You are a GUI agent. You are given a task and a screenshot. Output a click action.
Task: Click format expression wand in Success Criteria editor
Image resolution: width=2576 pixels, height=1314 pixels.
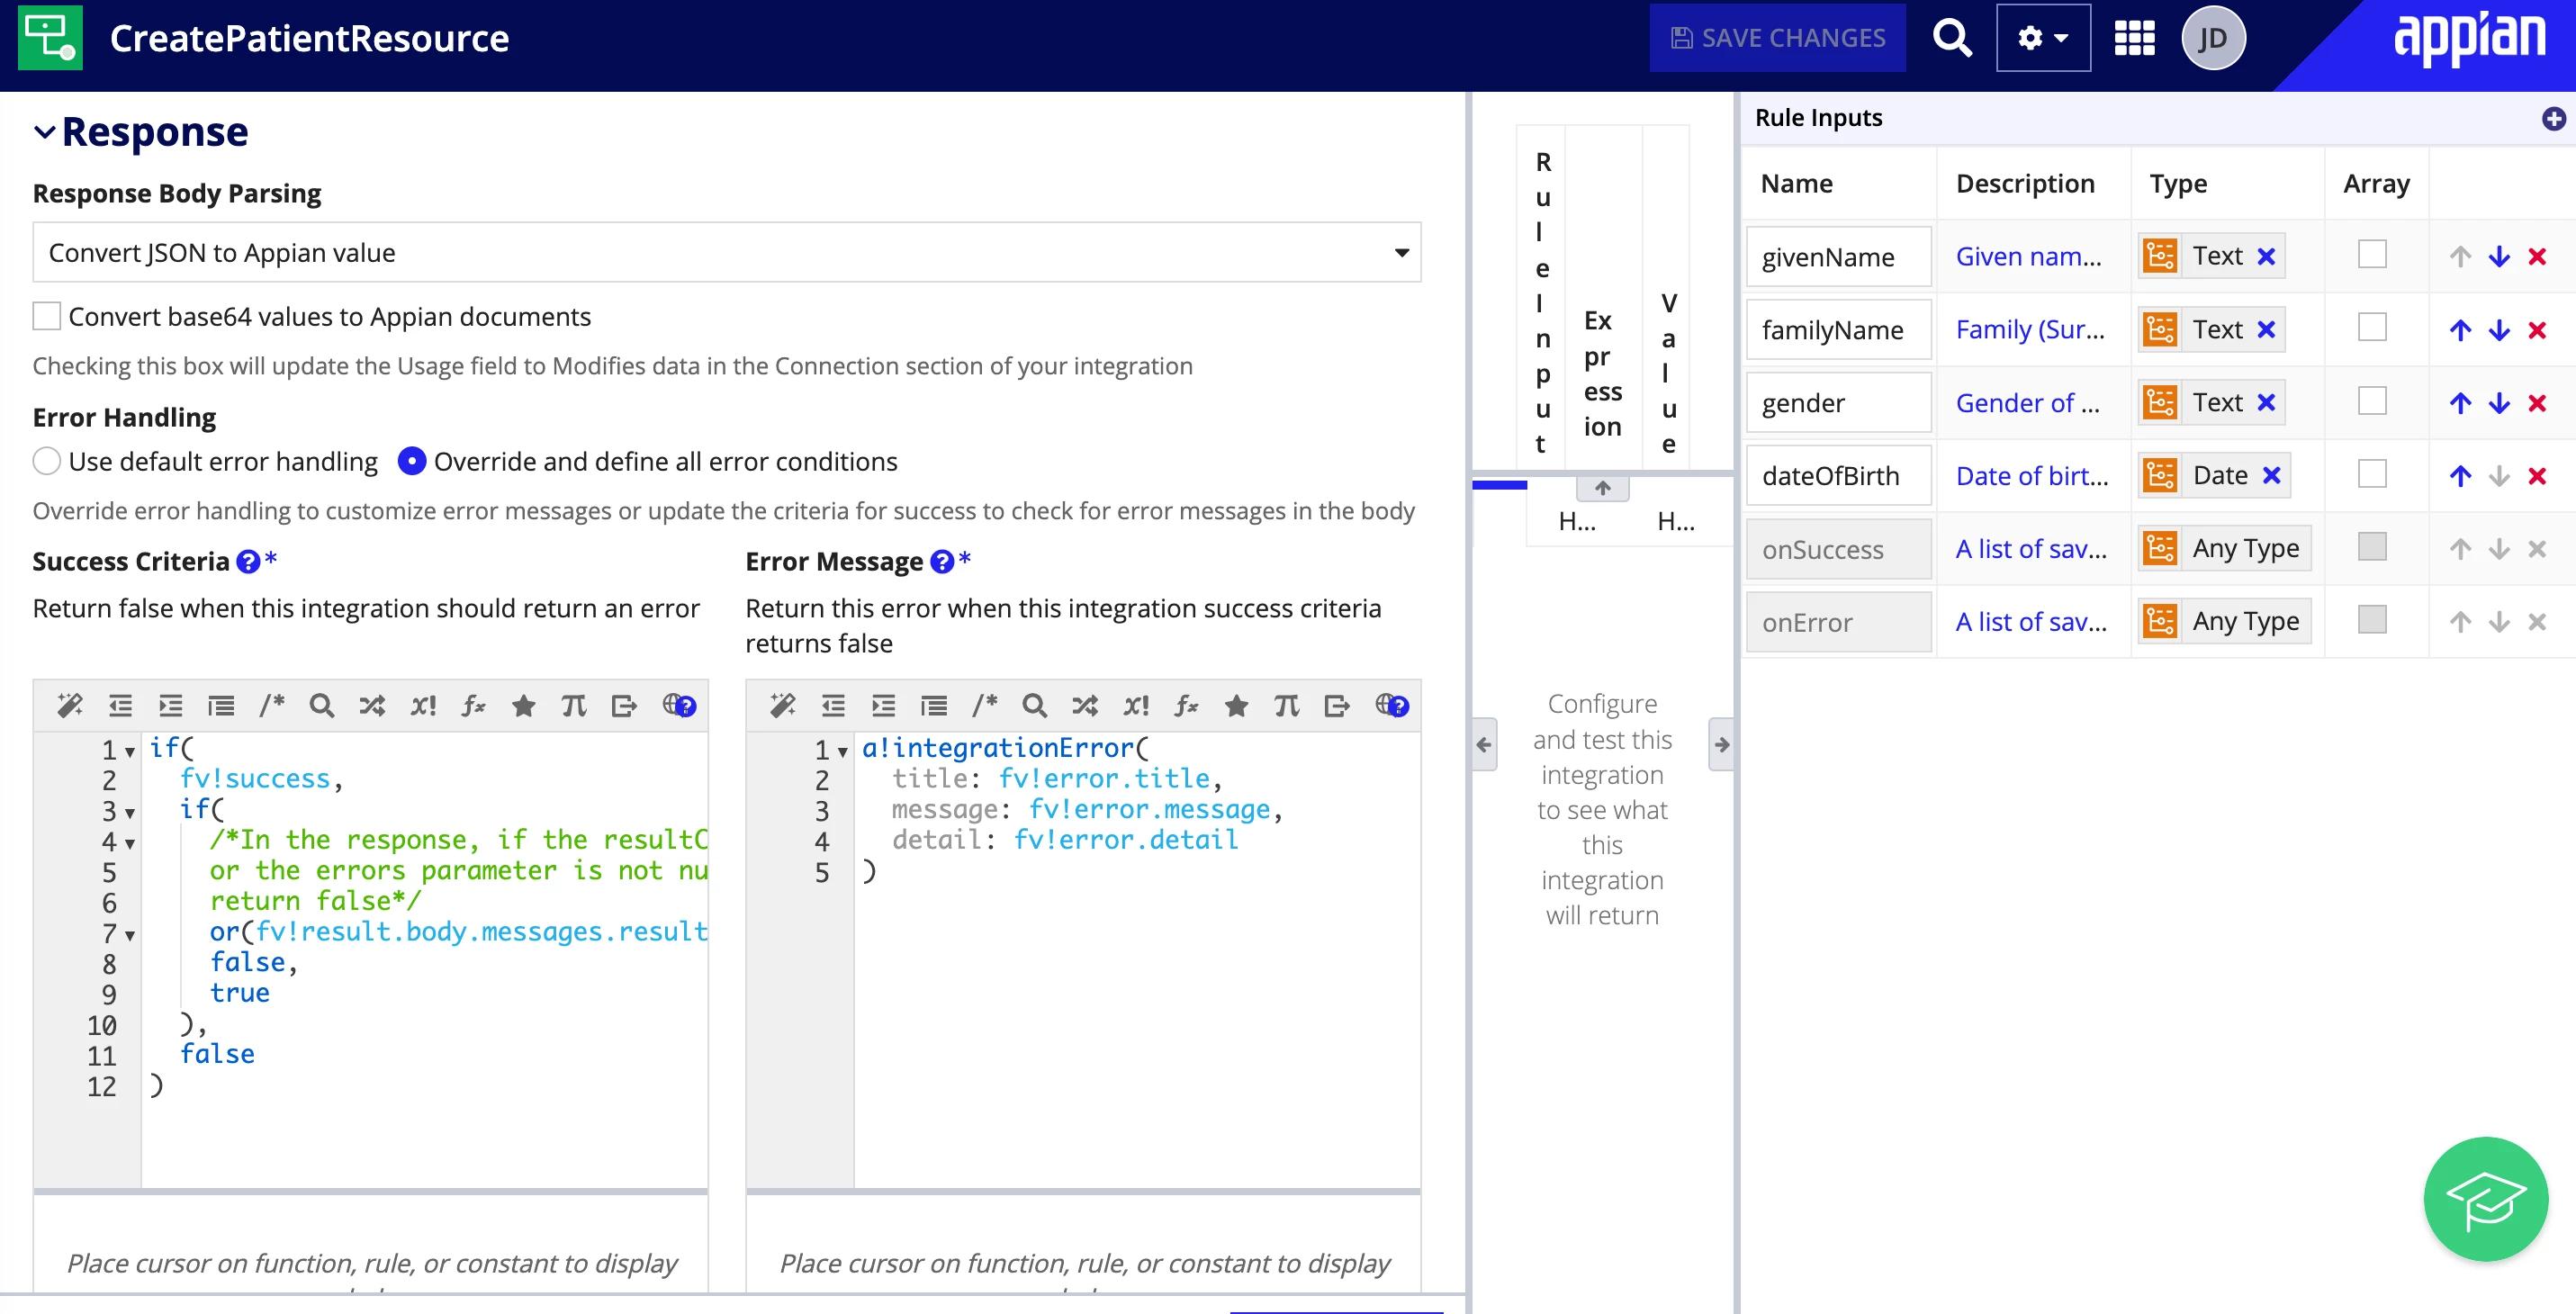tap(70, 706)
